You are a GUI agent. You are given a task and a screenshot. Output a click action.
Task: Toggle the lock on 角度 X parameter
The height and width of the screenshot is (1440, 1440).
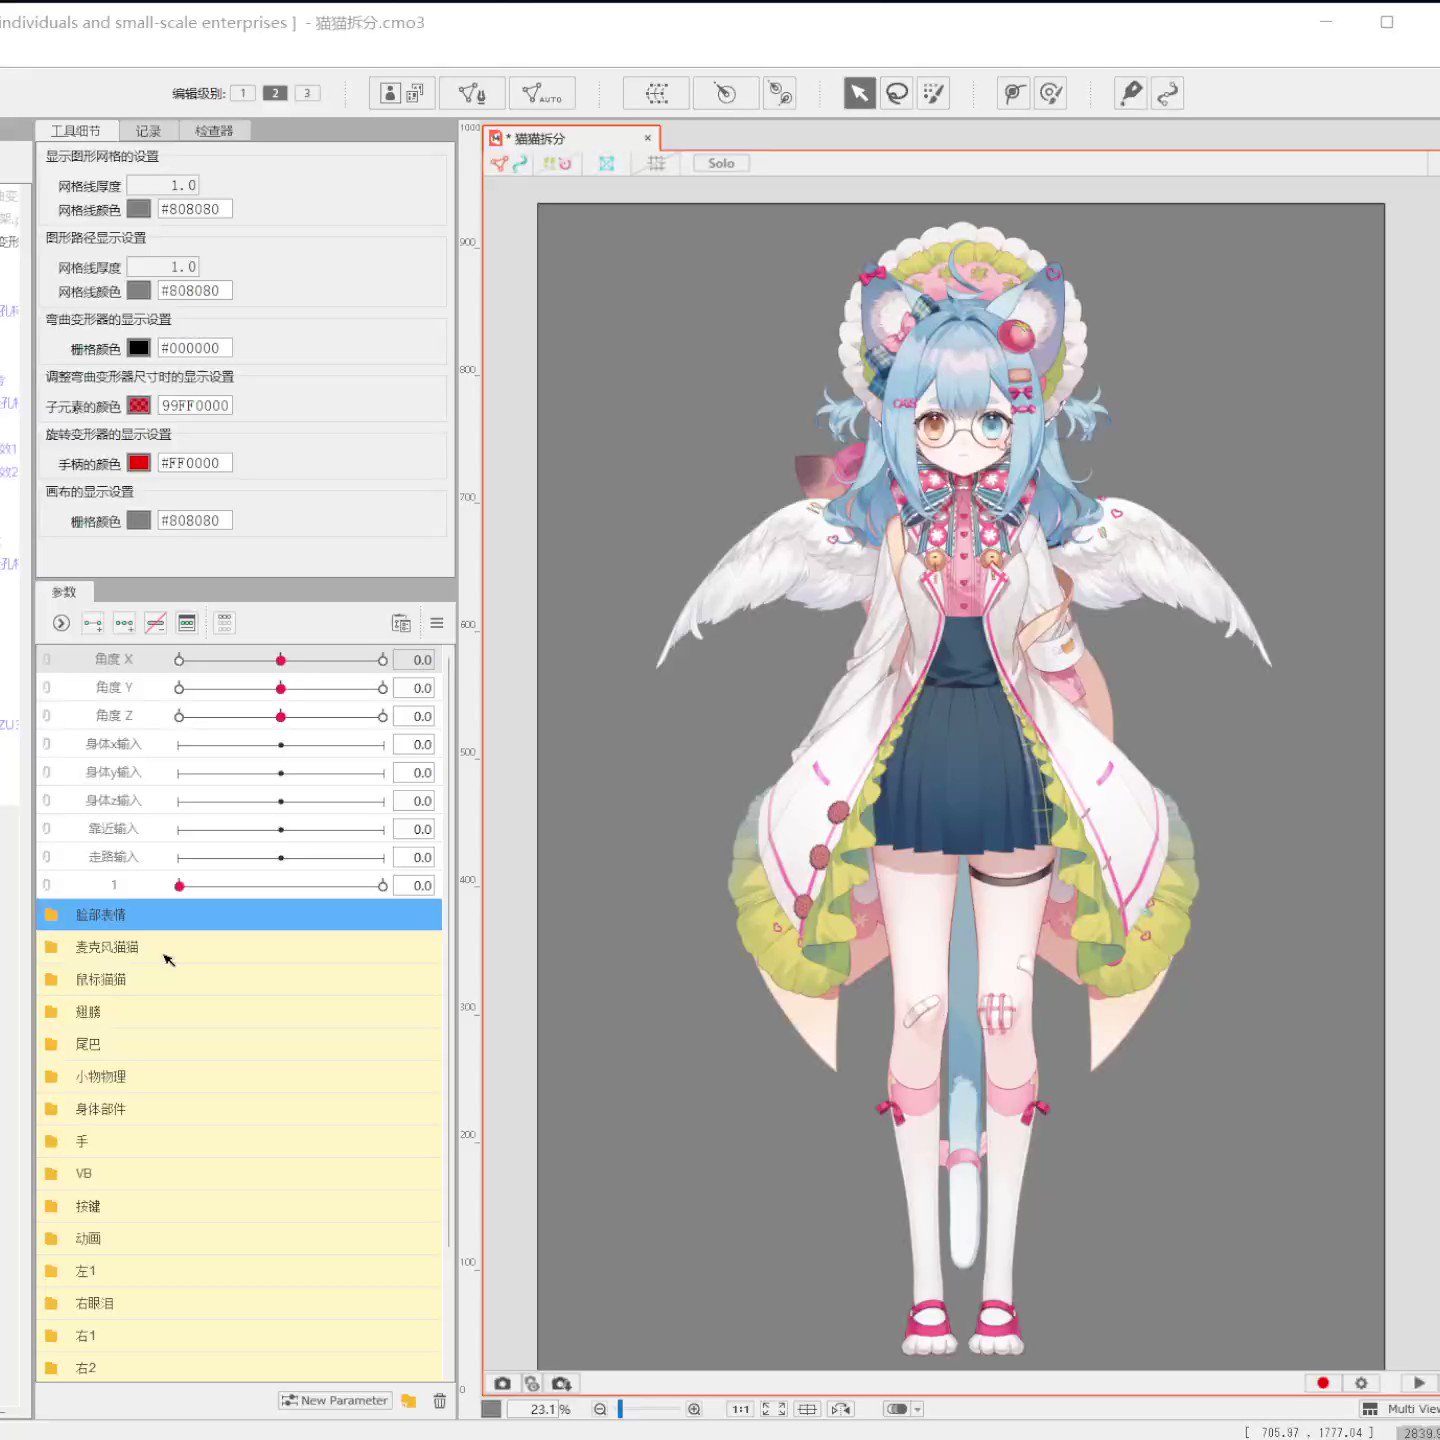pos(47,660)
